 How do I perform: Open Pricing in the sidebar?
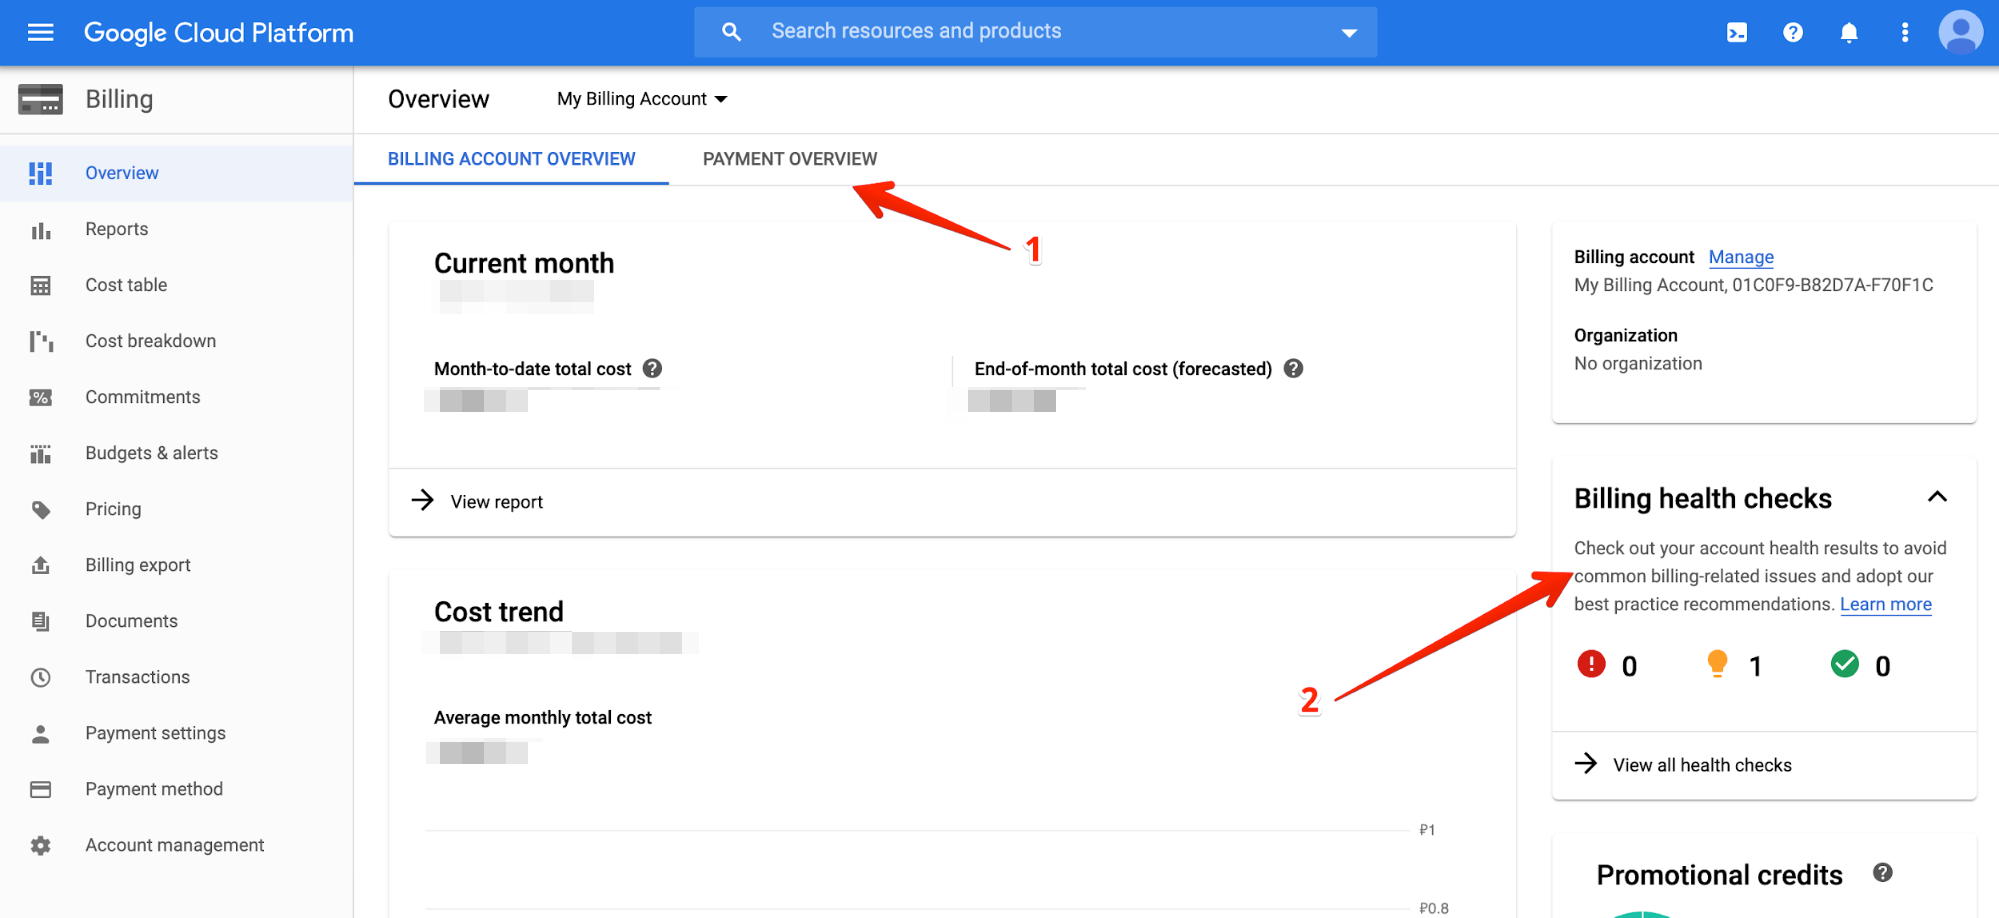tap(176, 509)
